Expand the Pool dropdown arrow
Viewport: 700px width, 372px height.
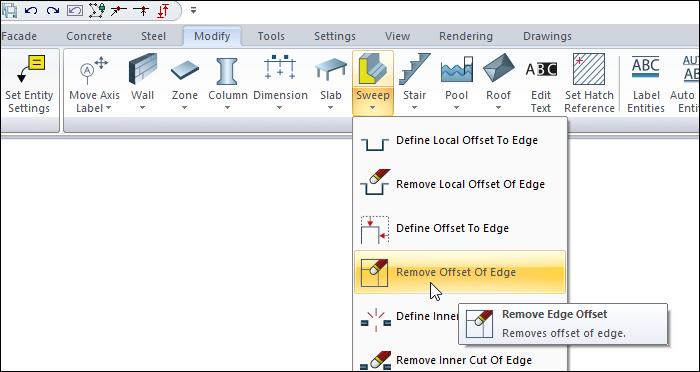pos(457,108)
